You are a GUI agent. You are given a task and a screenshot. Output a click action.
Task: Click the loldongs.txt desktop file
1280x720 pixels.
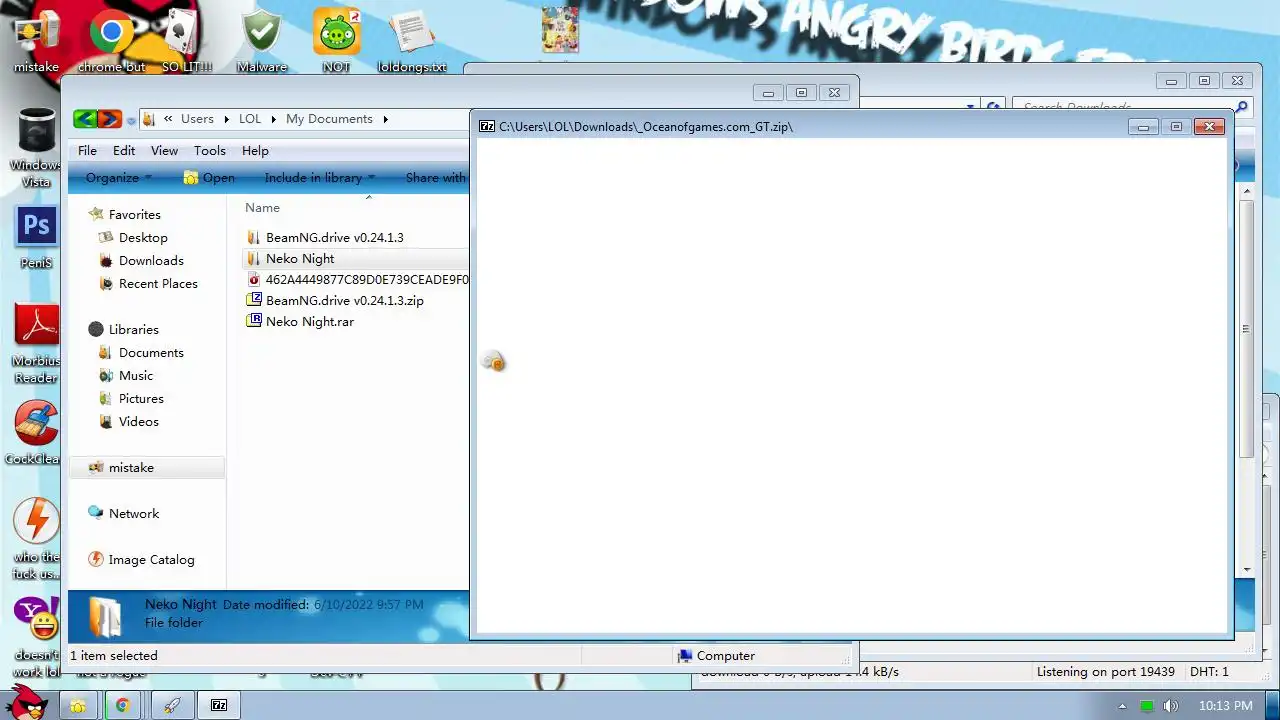pos(412,40)
